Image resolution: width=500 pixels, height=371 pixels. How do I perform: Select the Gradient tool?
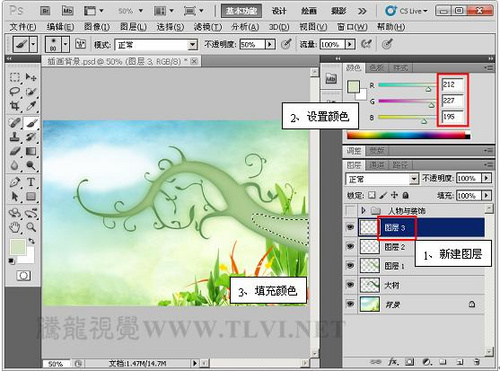(x=31, y=151)
